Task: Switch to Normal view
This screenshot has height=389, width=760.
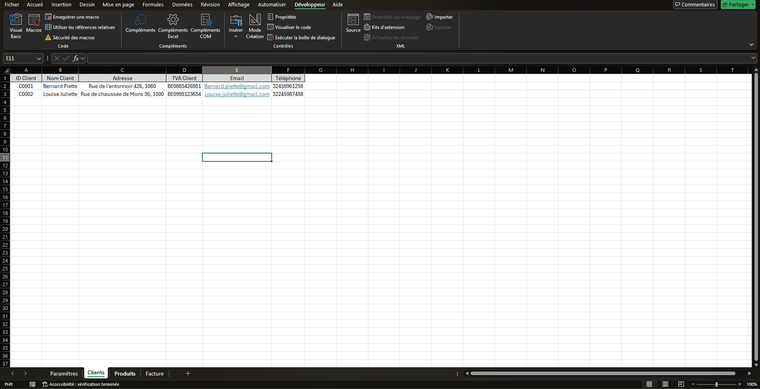Action: (x=649, y=384)
